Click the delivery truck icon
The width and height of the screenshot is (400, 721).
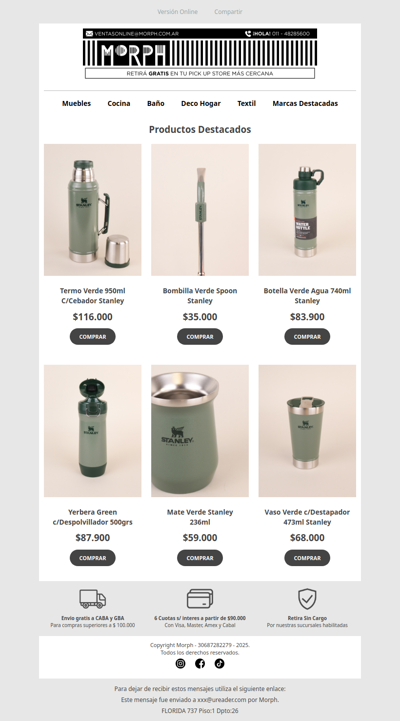pyautogui.click(x=93, y=599)
